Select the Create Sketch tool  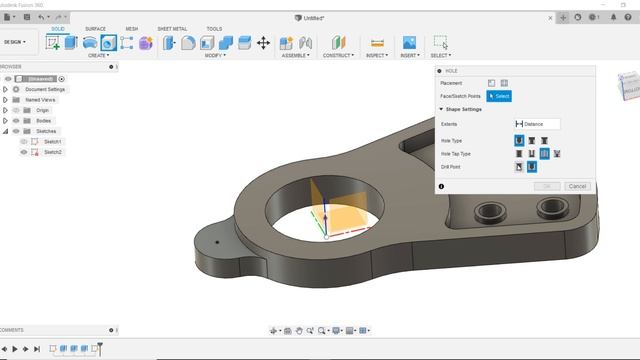[53, 42]
